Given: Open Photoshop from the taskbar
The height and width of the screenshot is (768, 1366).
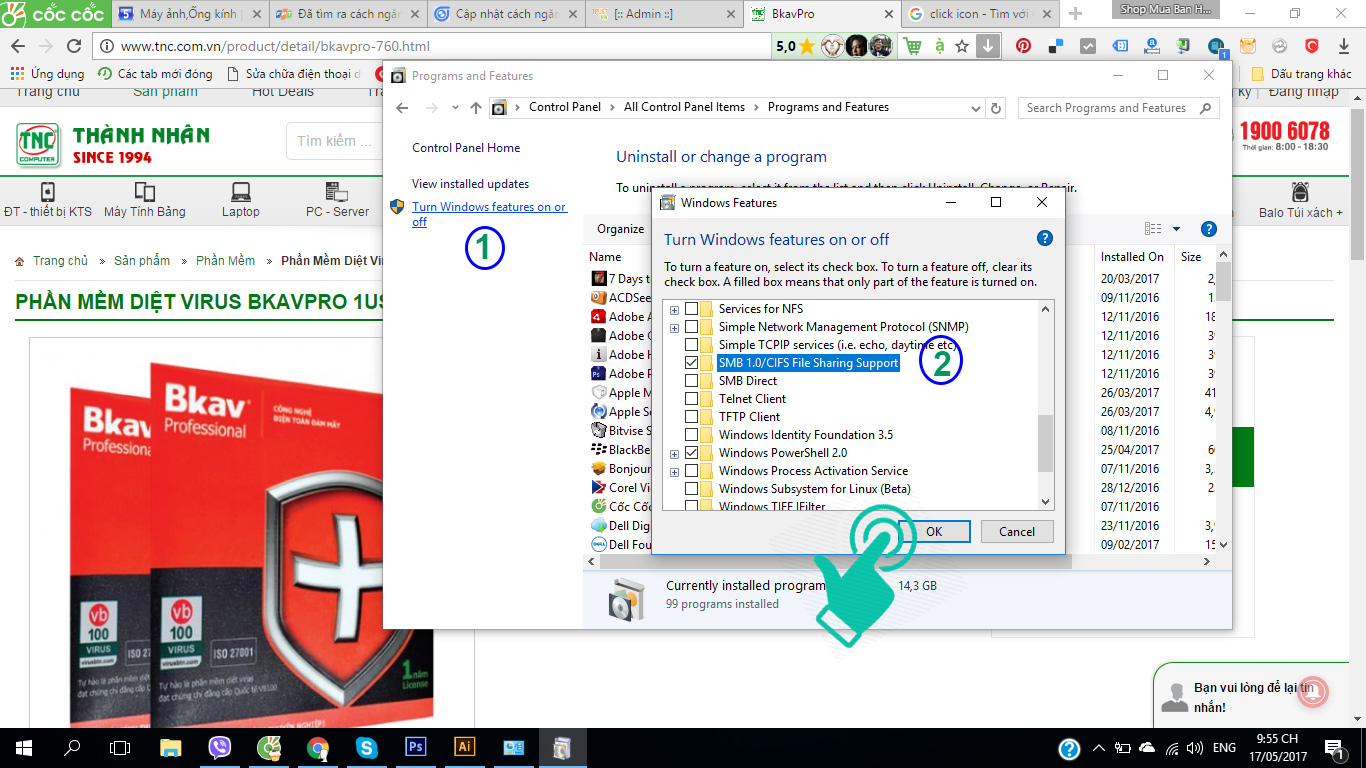Looking at the screenshot, I should pyautogui.click(x=416, y=747).
